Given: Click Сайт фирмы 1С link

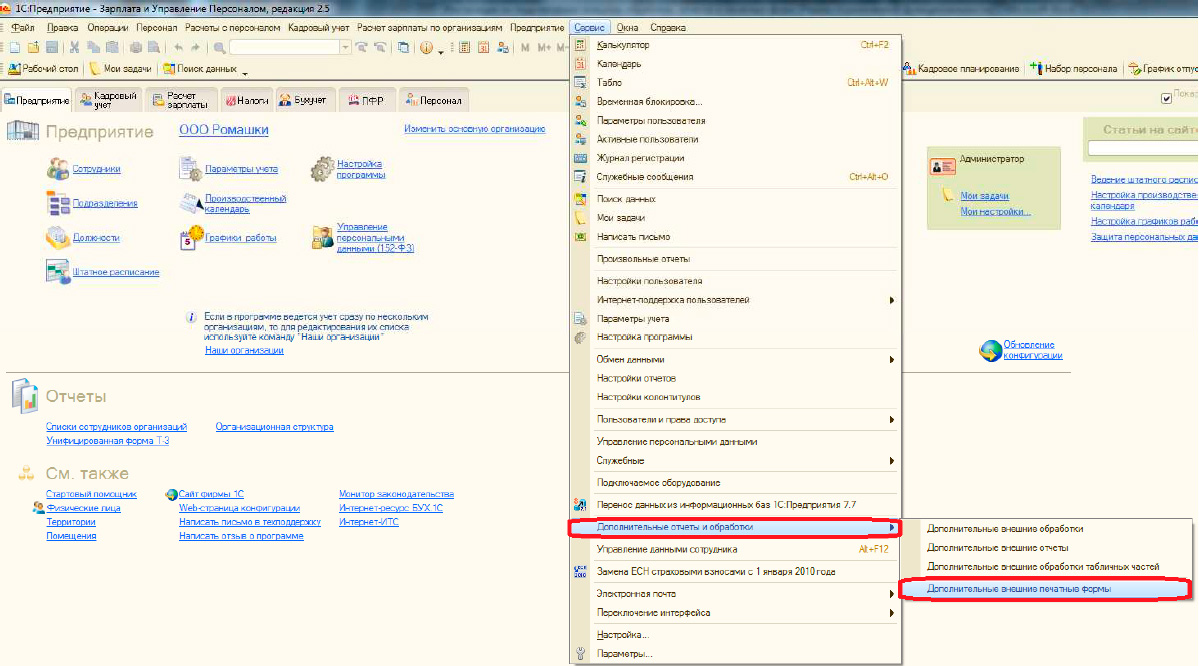Looking at the screenshot, I should (211, 494).
